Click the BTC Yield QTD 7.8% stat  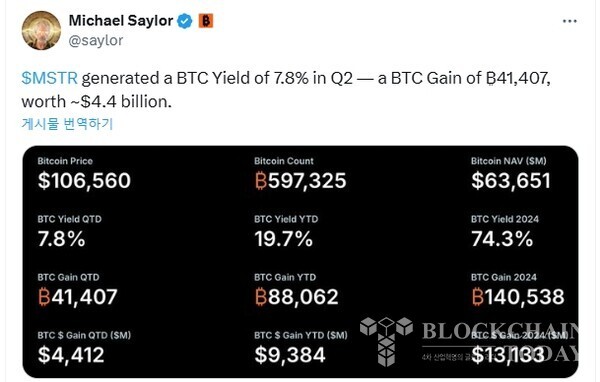(x=61, y=239)
